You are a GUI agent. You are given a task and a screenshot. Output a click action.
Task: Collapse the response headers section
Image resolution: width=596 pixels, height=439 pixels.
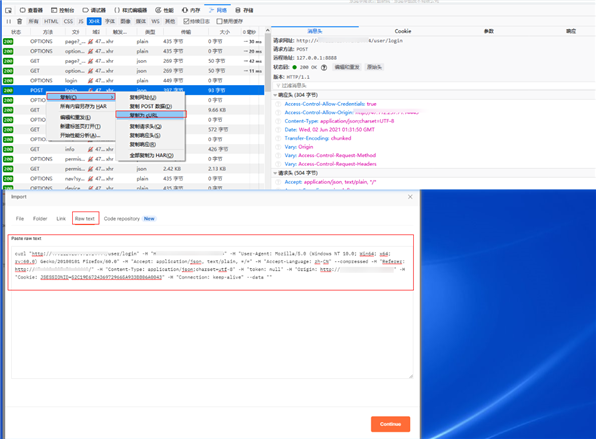(275, 95)
